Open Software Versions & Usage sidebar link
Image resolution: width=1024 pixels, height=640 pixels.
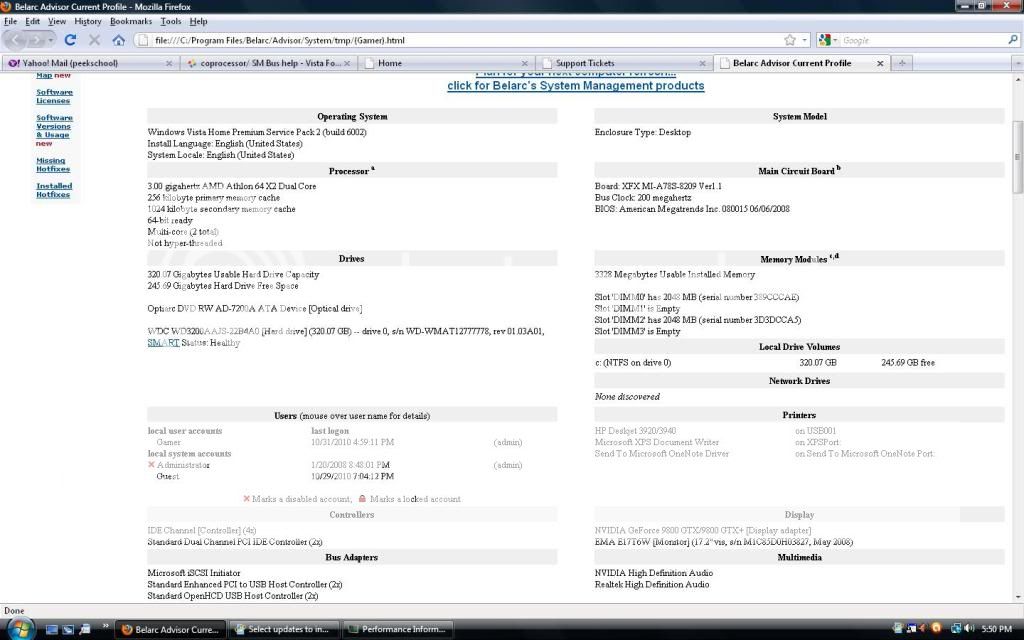coord(54,126)
